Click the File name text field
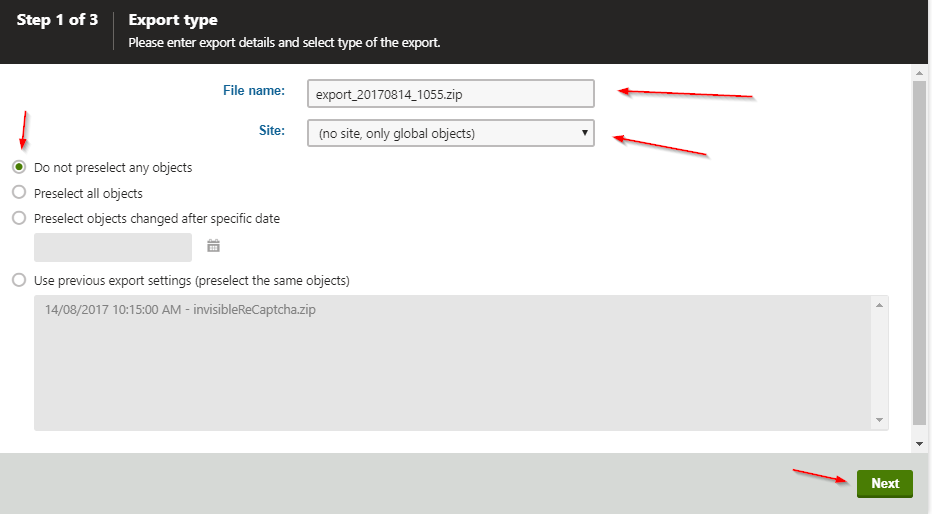The height and width of the screenshot is (514, 932). pyautogui.click(x=450, y=93)
